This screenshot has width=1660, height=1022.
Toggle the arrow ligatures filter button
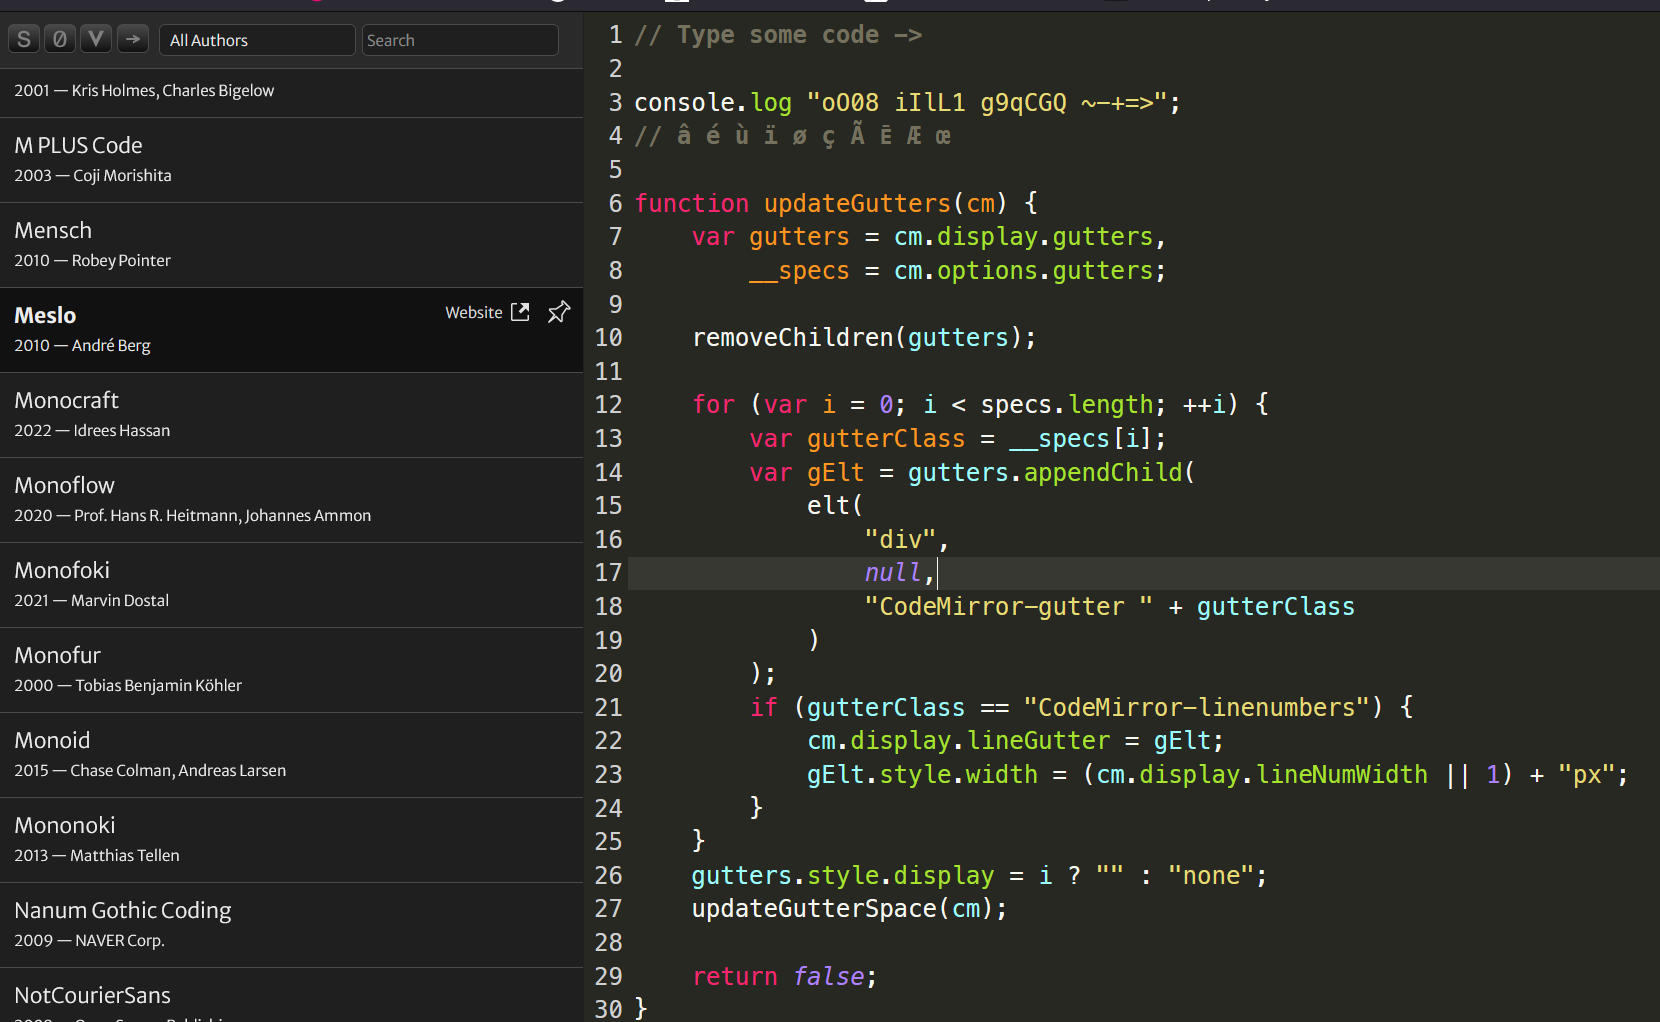(132, 40)
